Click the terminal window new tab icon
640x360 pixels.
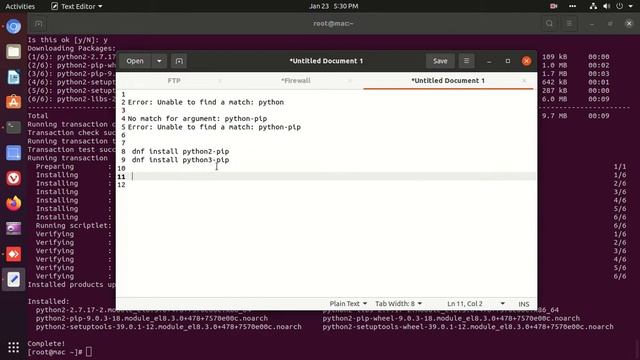point(38,24)
